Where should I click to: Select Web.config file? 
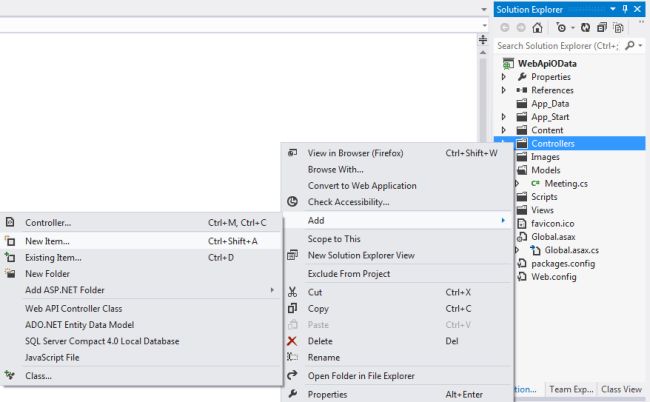click(553, 277)
